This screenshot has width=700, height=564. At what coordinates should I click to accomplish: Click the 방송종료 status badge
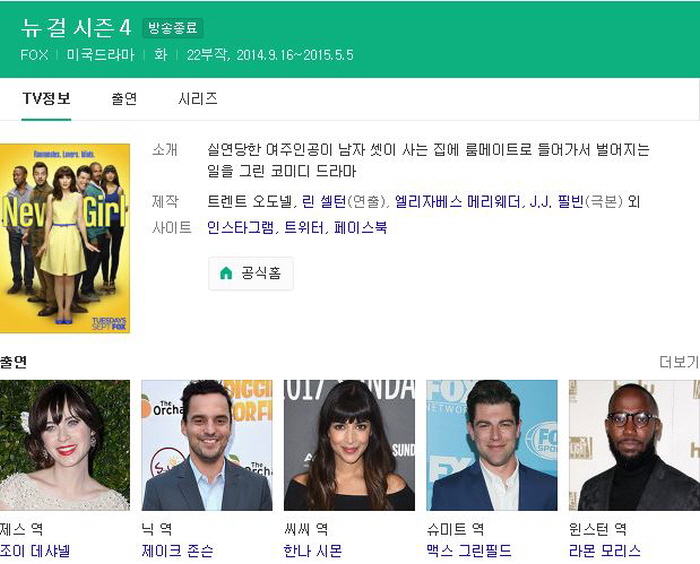(x=173, y=28)
